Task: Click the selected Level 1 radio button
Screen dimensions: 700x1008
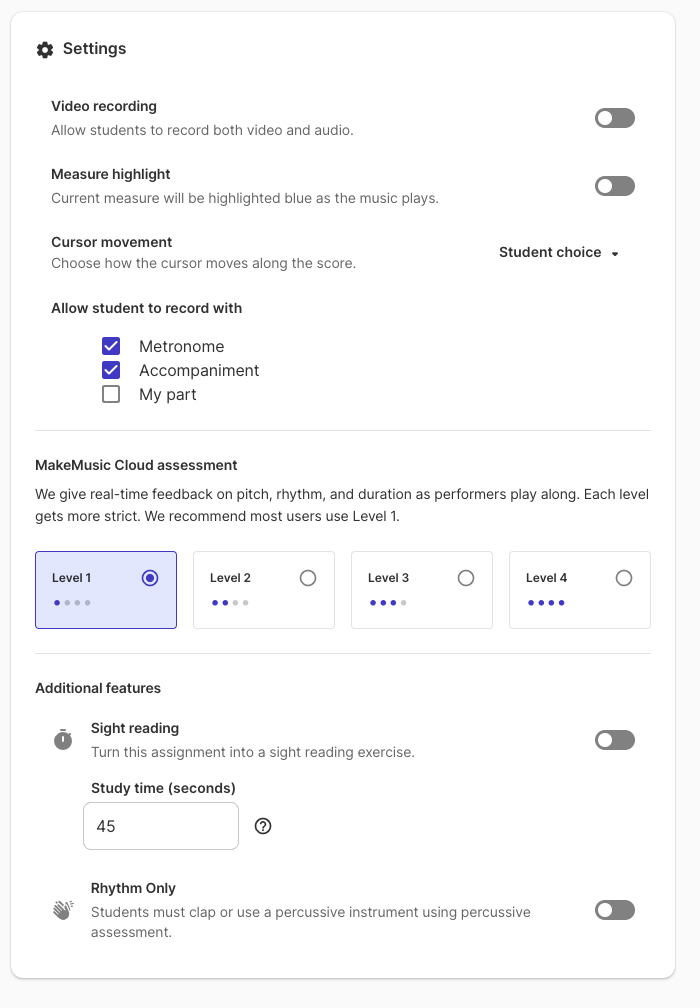Action: pyautogui.click(x=150, y=577)
